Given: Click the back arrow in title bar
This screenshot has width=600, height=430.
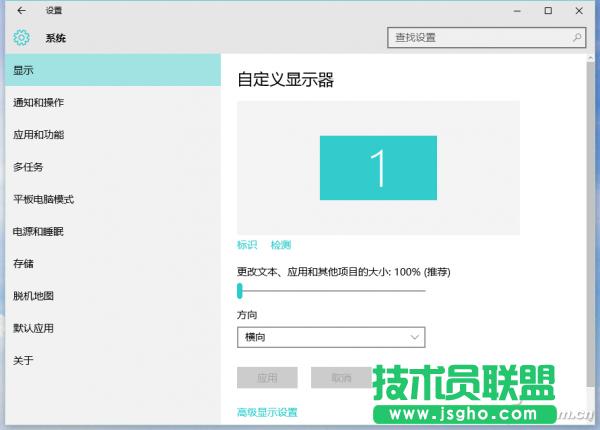Looking at the screenshot, I should 22,11.
